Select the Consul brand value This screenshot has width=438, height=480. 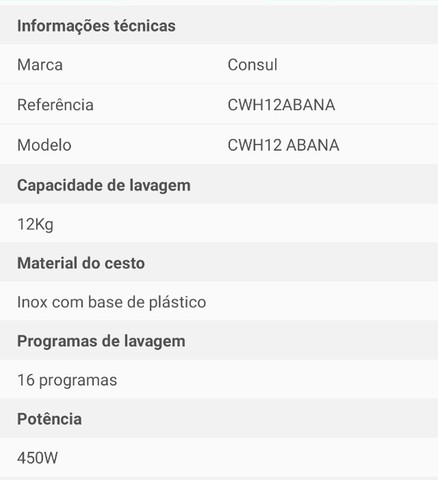coord(252,65)
